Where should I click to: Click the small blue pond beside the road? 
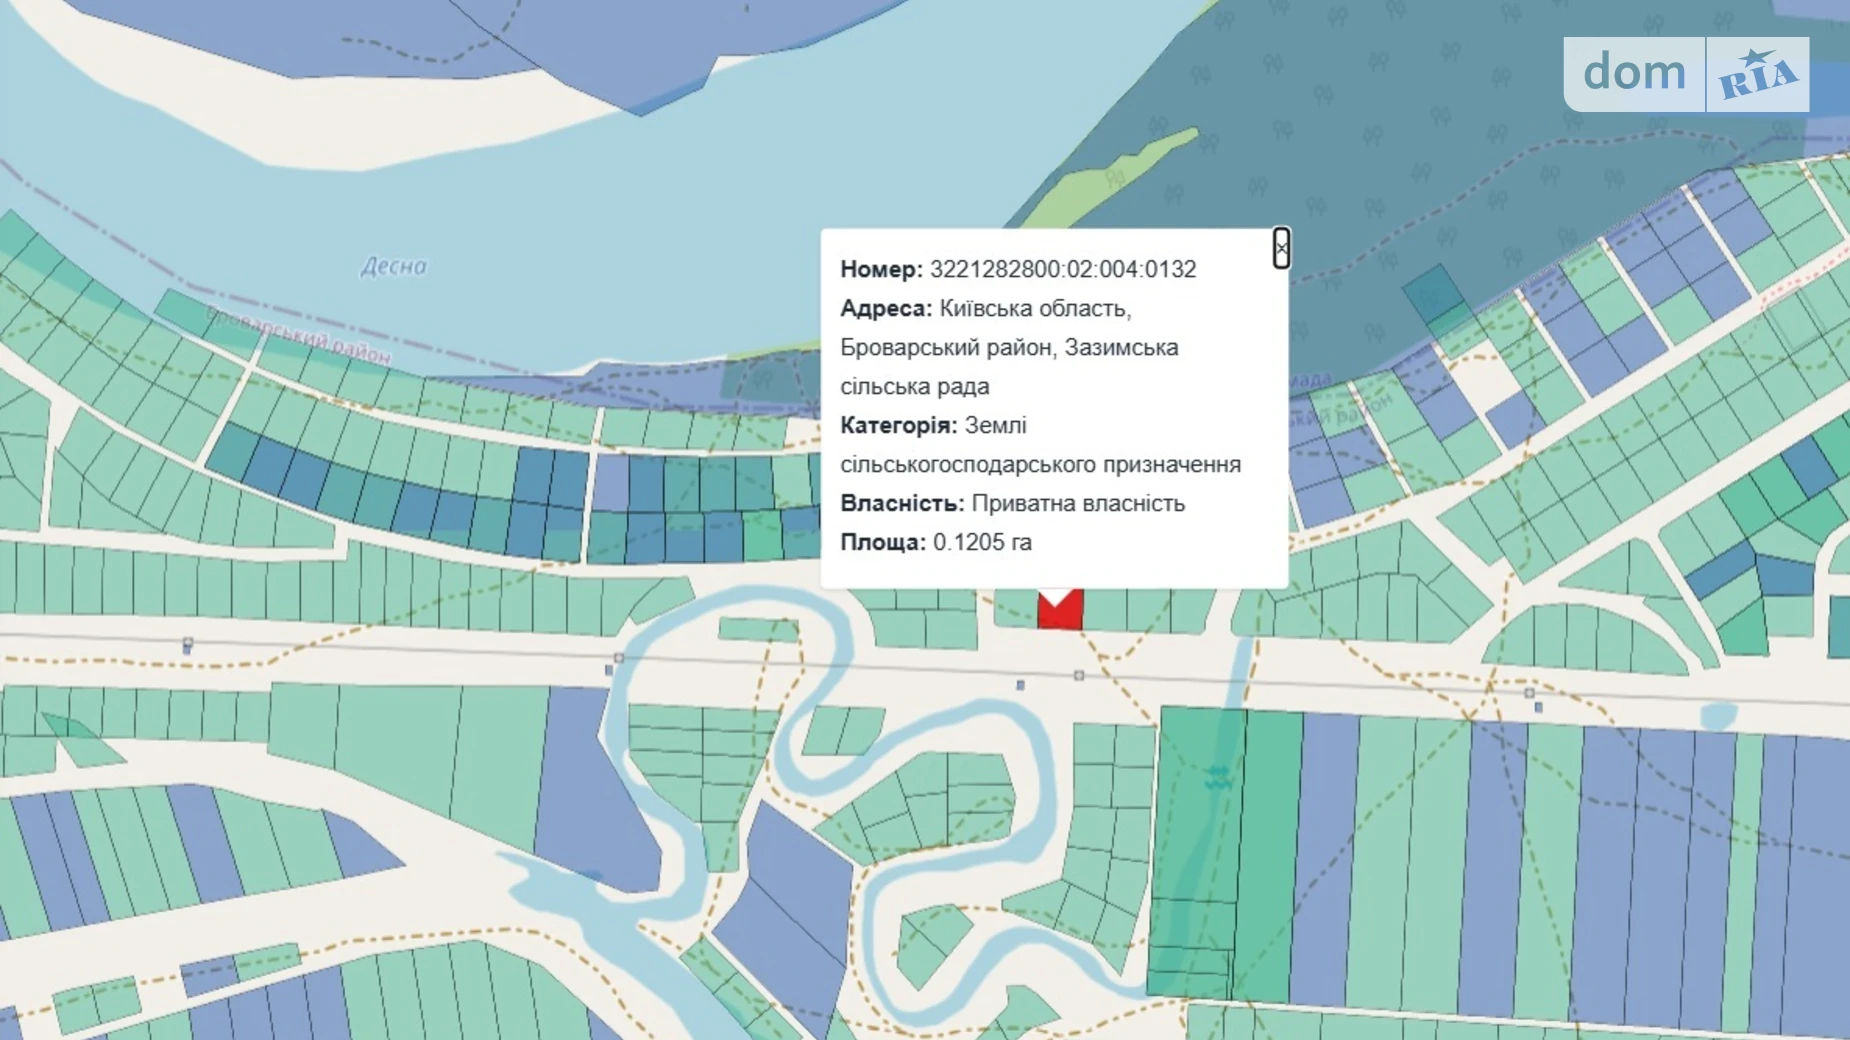click(1718, 716)
